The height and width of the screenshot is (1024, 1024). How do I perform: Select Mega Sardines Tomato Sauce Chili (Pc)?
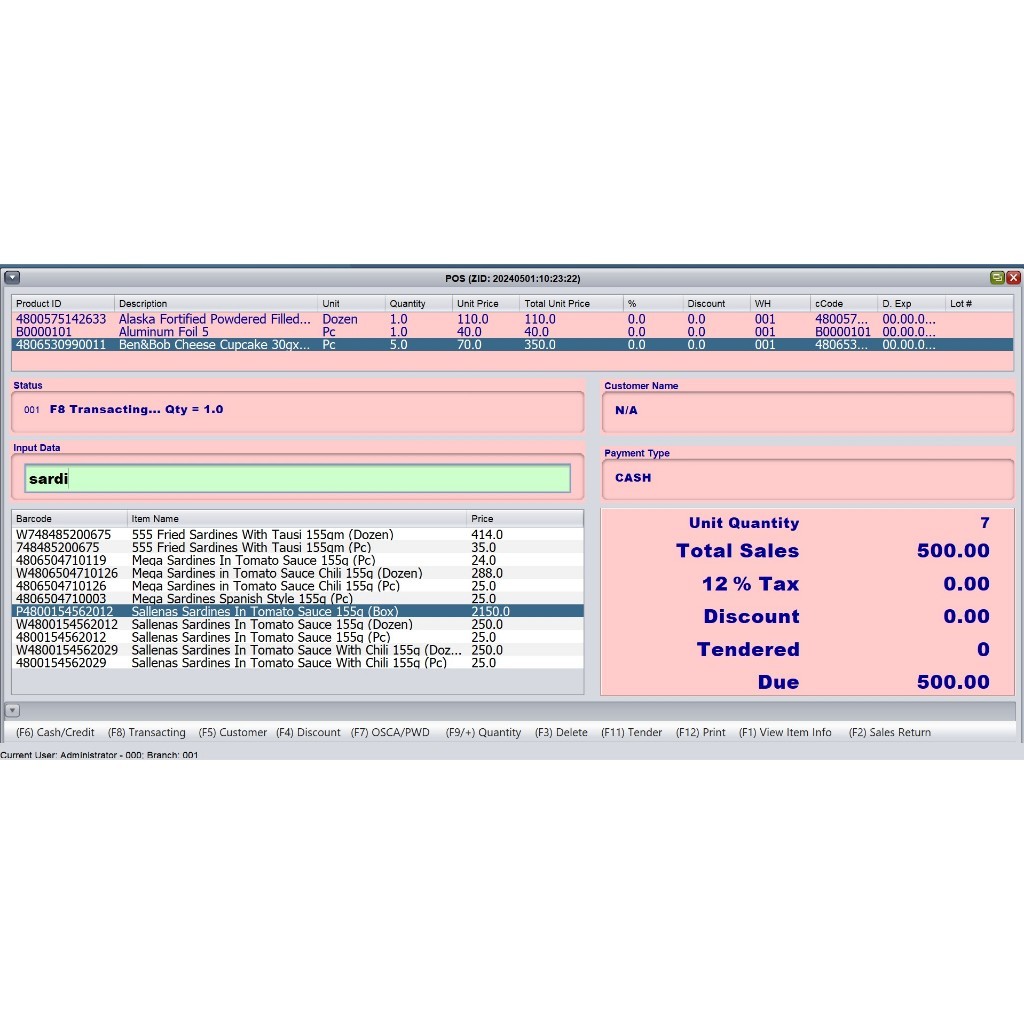298,586
